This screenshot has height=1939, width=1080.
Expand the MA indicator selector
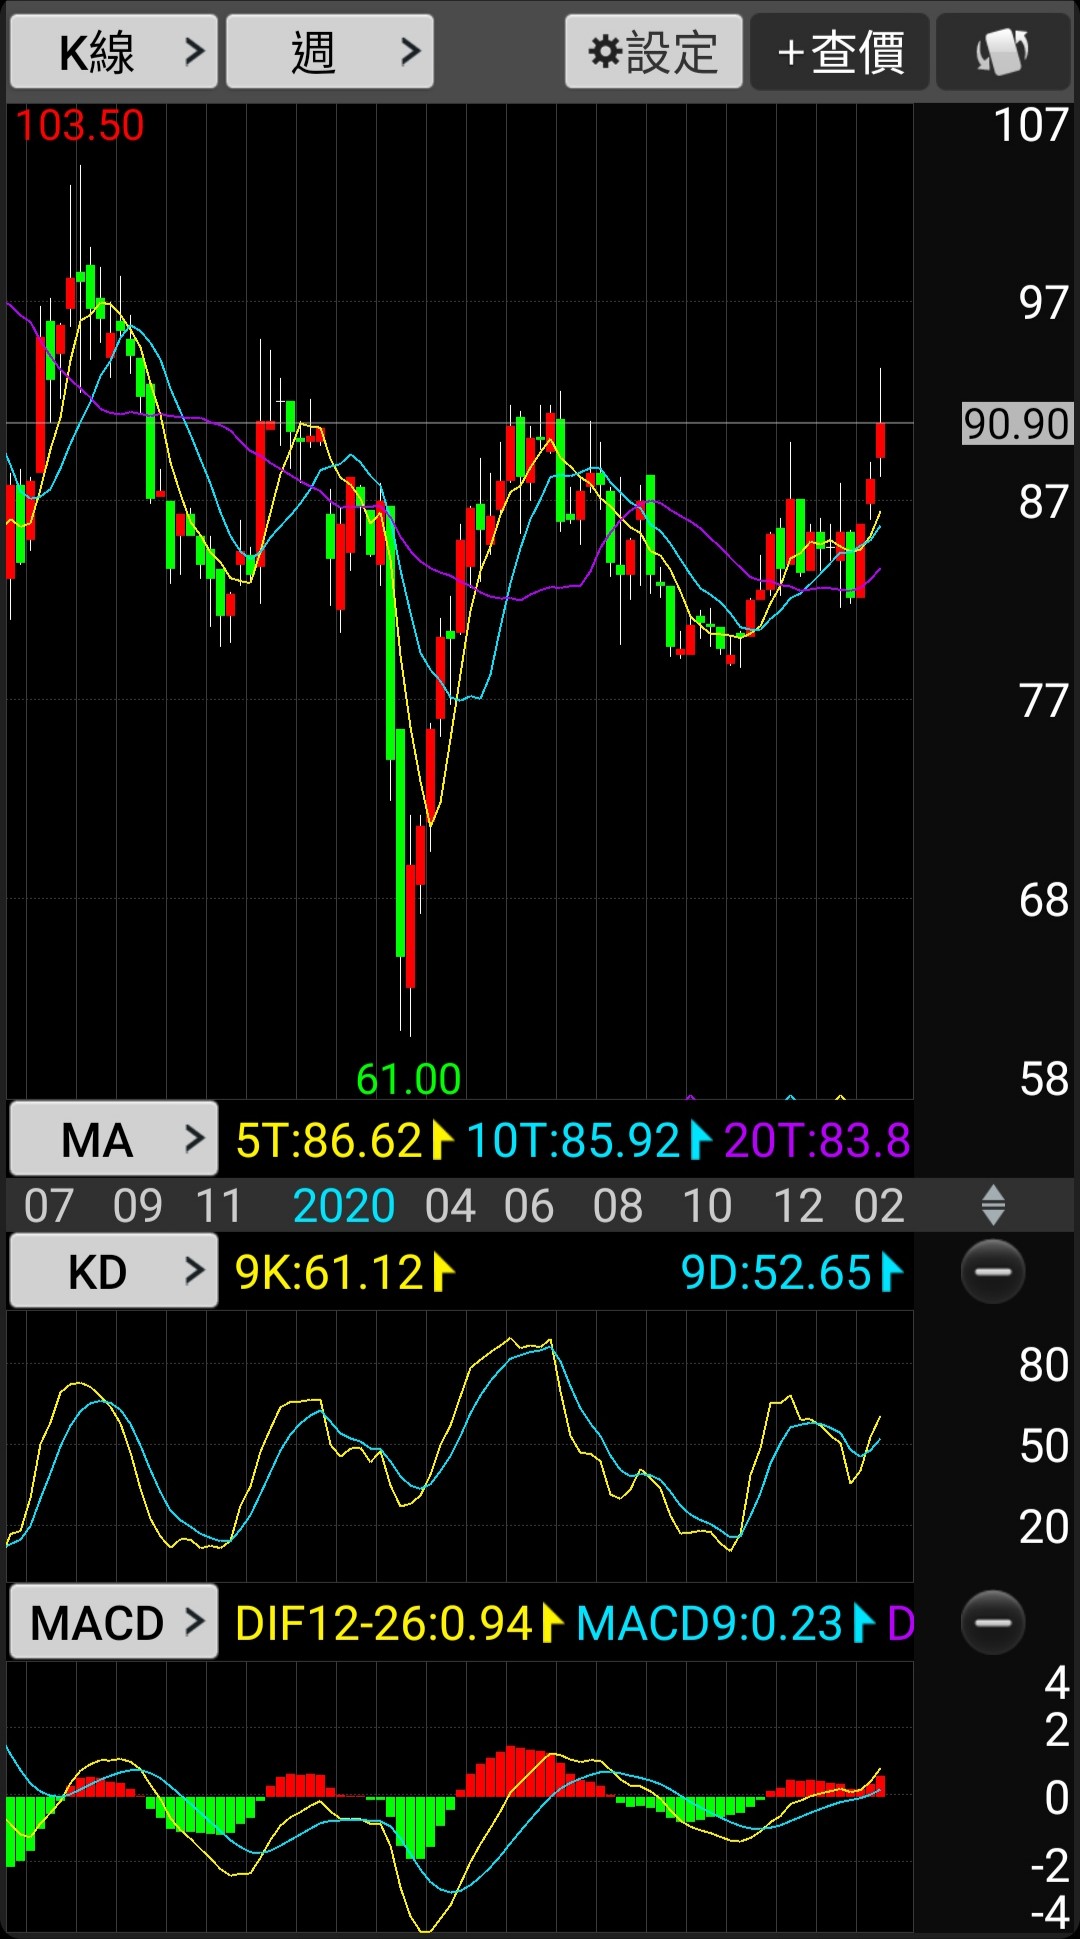click(x=113, y=1140)
